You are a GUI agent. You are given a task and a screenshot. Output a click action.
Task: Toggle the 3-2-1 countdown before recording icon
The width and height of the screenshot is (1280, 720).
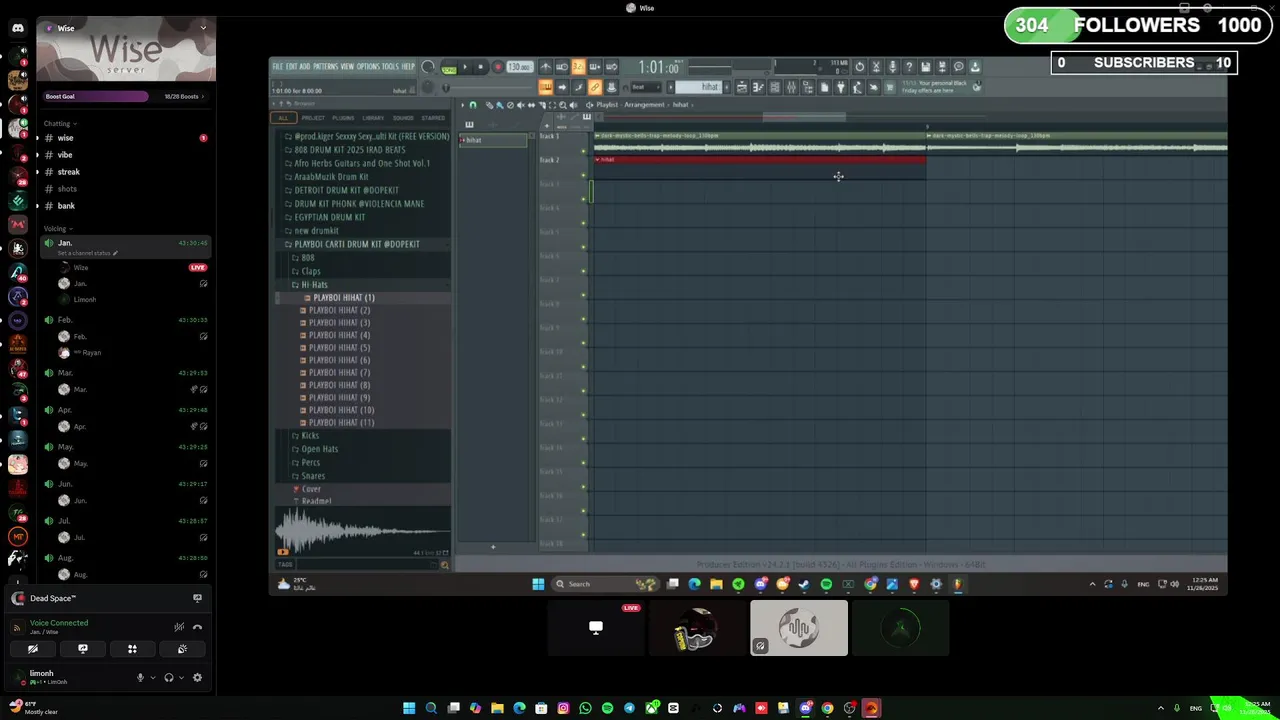pos(578,67)
